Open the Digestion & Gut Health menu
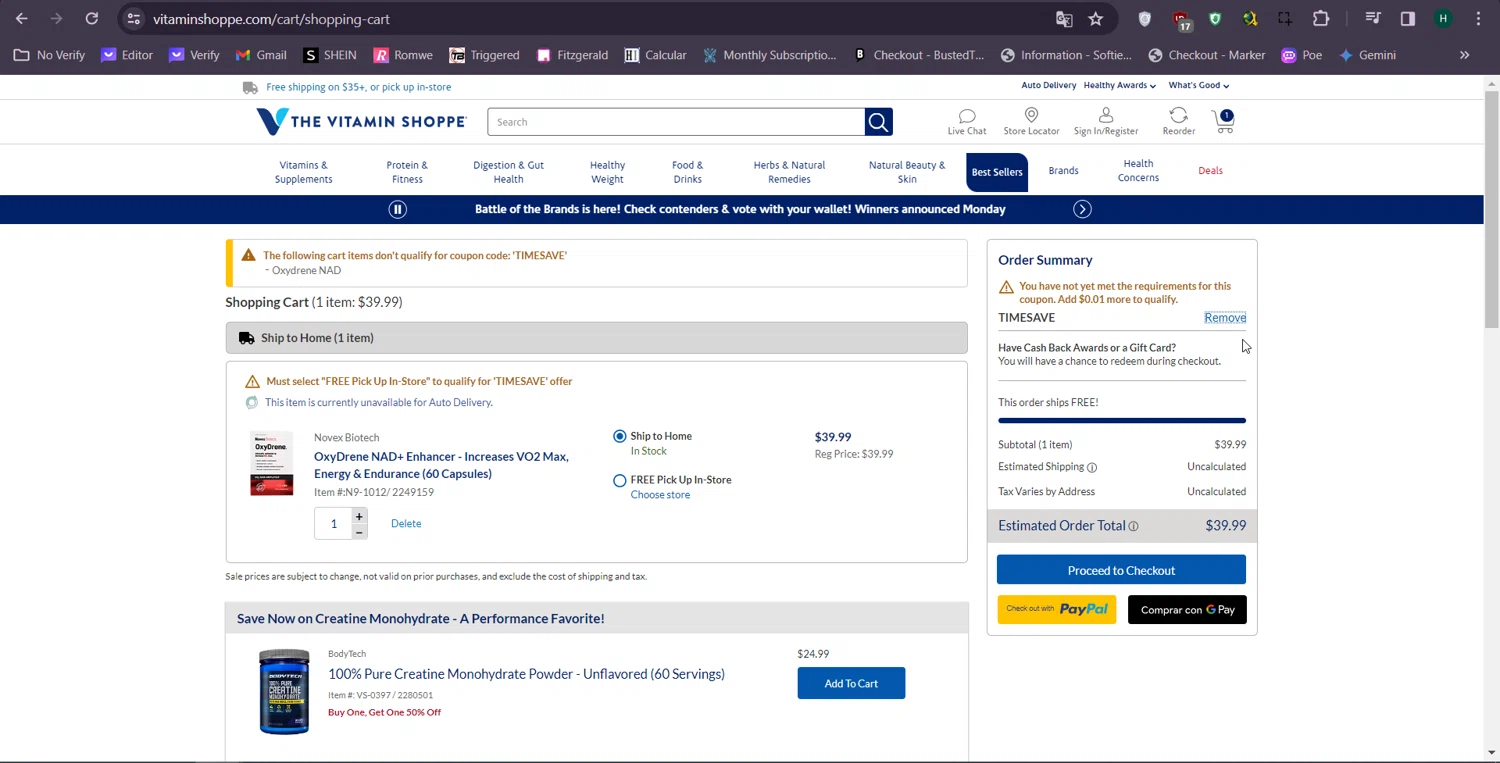This screenshot has height=763, width=1500. [x=508, y=172]
